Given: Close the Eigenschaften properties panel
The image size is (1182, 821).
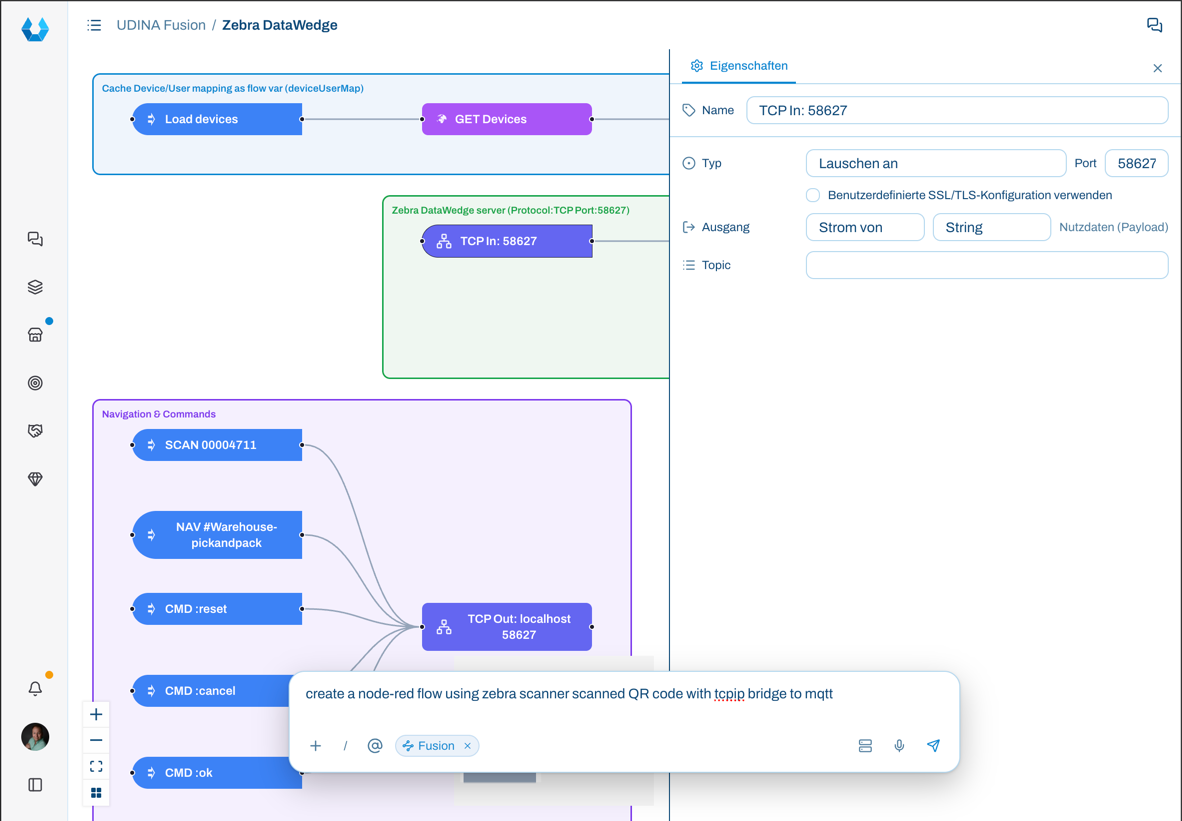Looking at the screenshot, I should (1158, 69).
